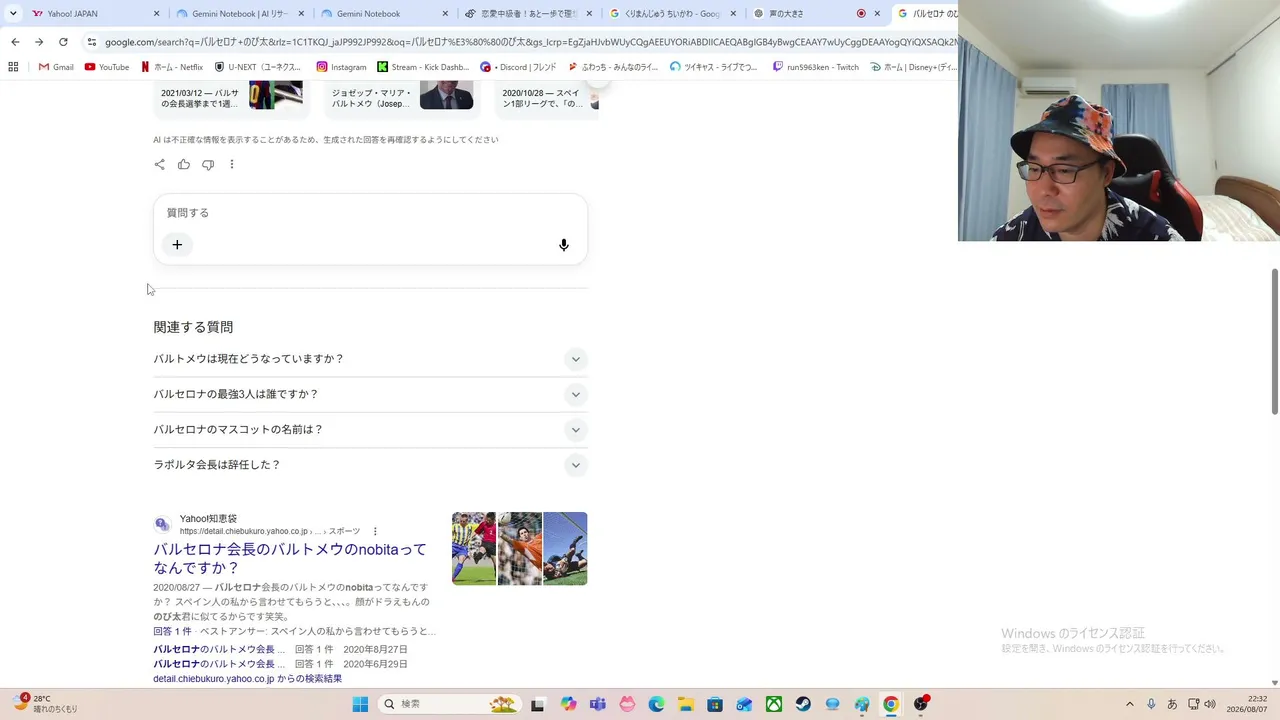Open the AI answer's three-dot options menu
The width and height of the screenshot is (1280, 720).
coord(232,165)
